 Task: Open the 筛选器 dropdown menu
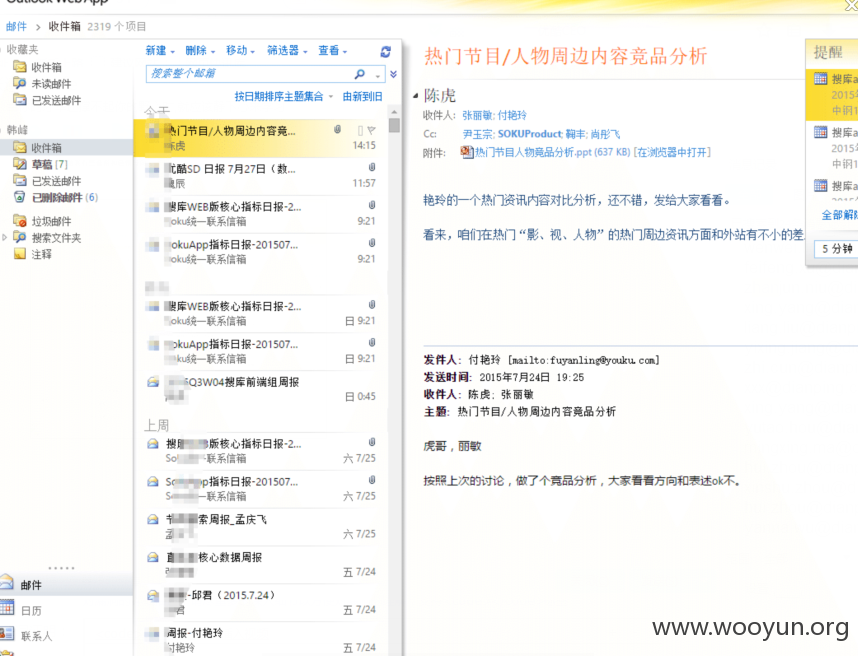click(x=287, y=51)
